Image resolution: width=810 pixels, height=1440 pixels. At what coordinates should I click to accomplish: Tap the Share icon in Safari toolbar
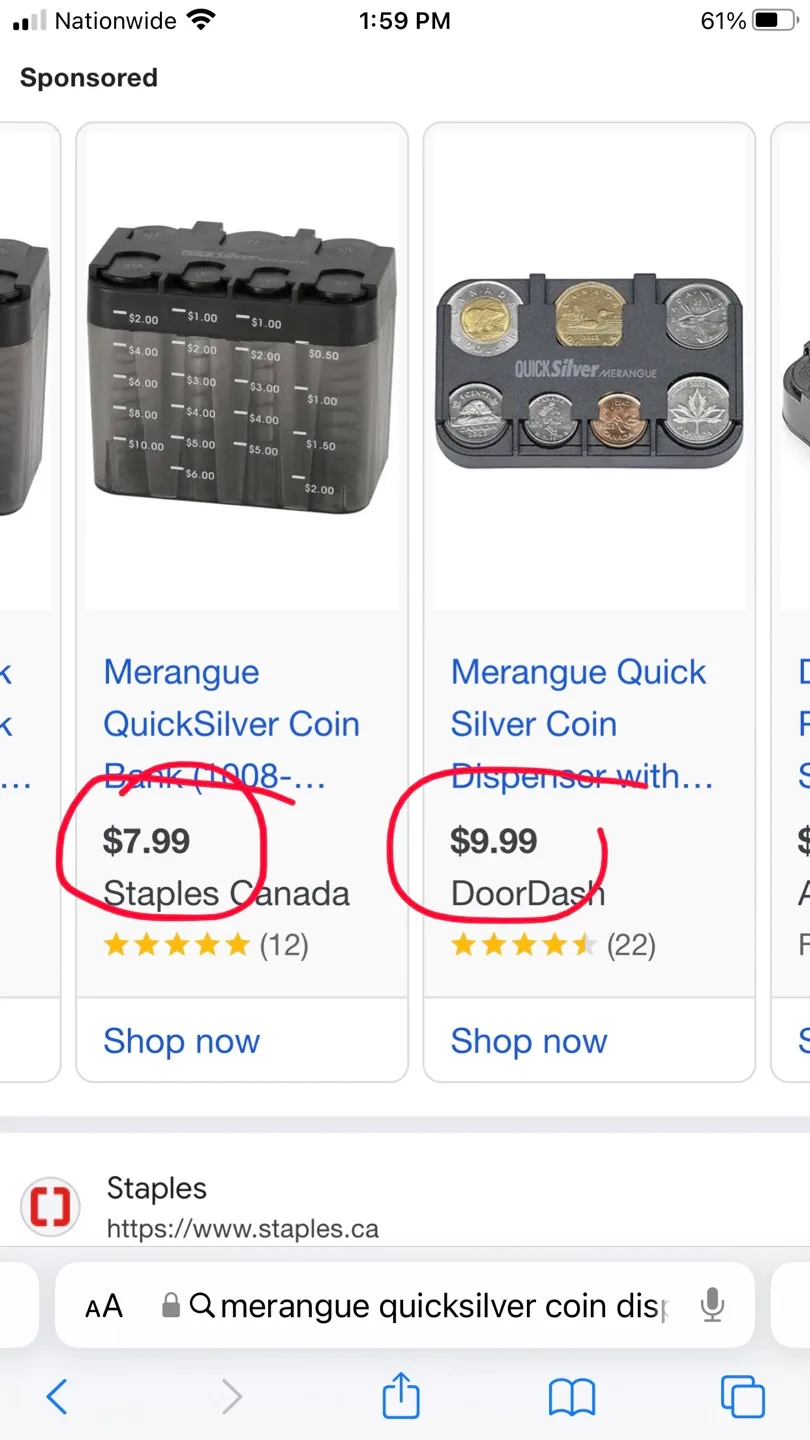401,1396
